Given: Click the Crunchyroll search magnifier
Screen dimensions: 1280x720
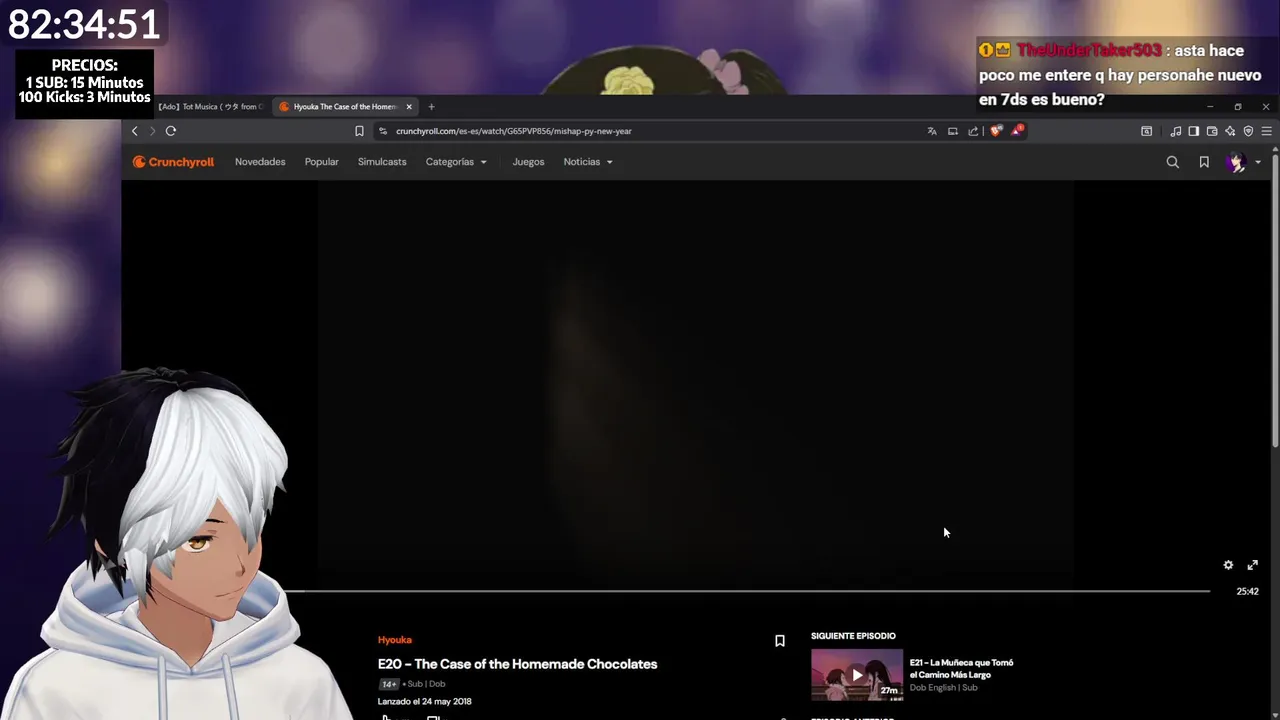Looking at the screenshot, I should click(x=1173, y=162).
